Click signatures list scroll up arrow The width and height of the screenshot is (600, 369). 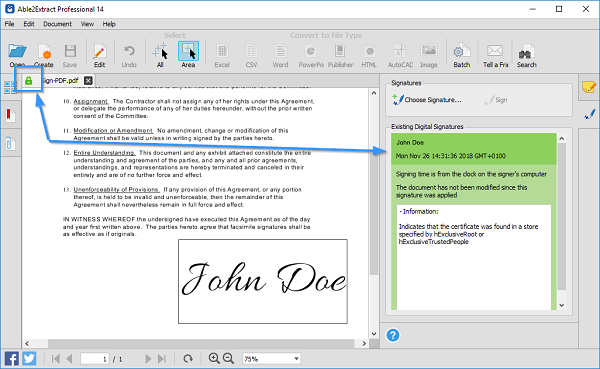pos(561,138)
